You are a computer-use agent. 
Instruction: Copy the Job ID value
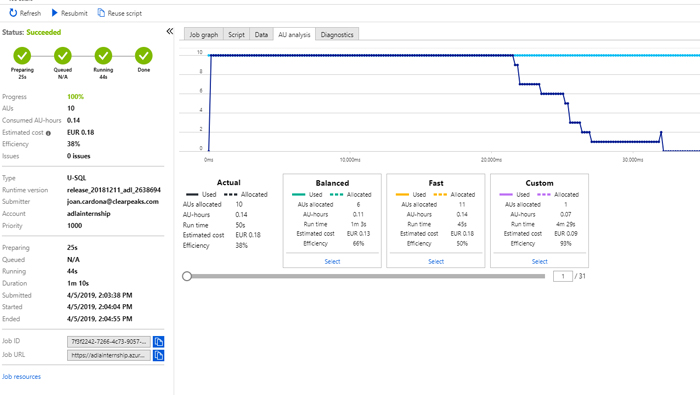pos(158,342)
